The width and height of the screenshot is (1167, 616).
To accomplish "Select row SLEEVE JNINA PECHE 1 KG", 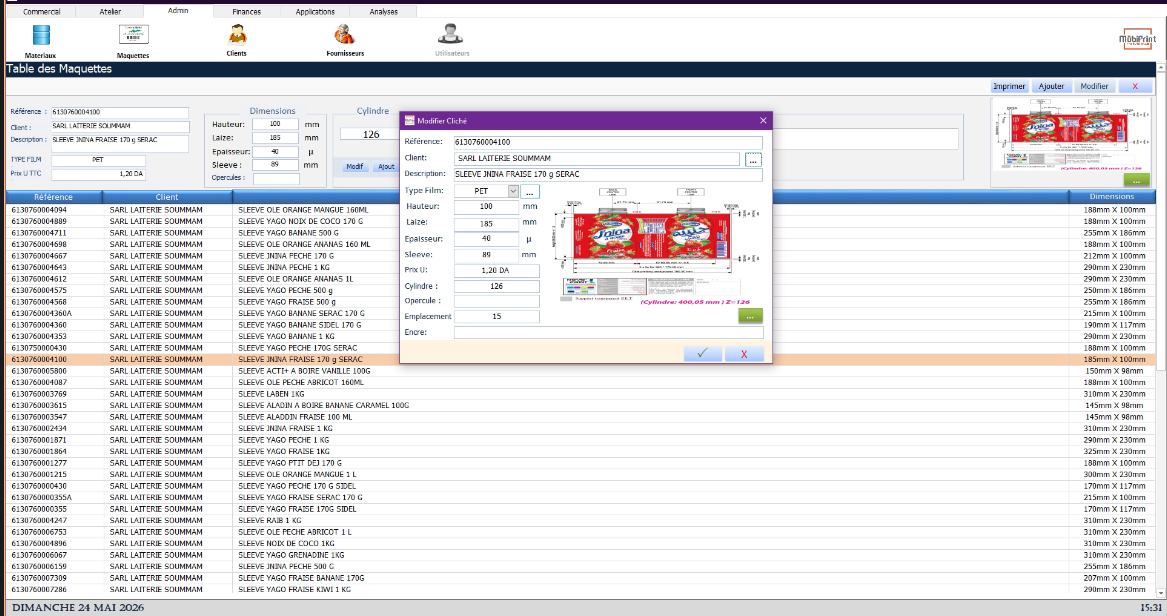I will 581,267.
